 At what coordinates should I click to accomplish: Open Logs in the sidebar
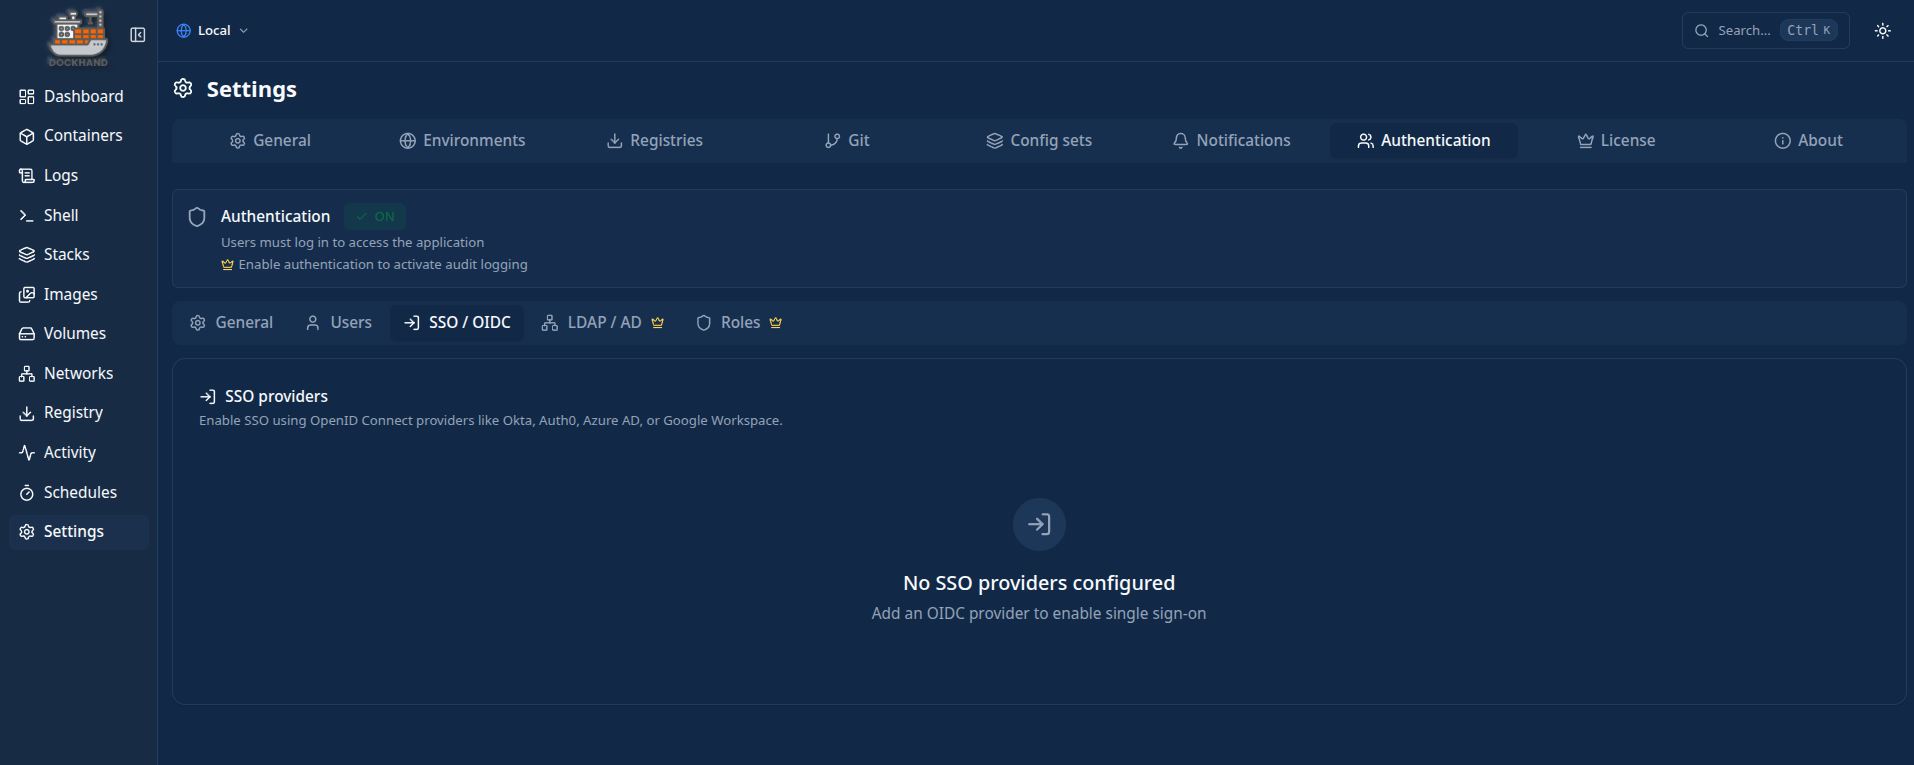79,176
